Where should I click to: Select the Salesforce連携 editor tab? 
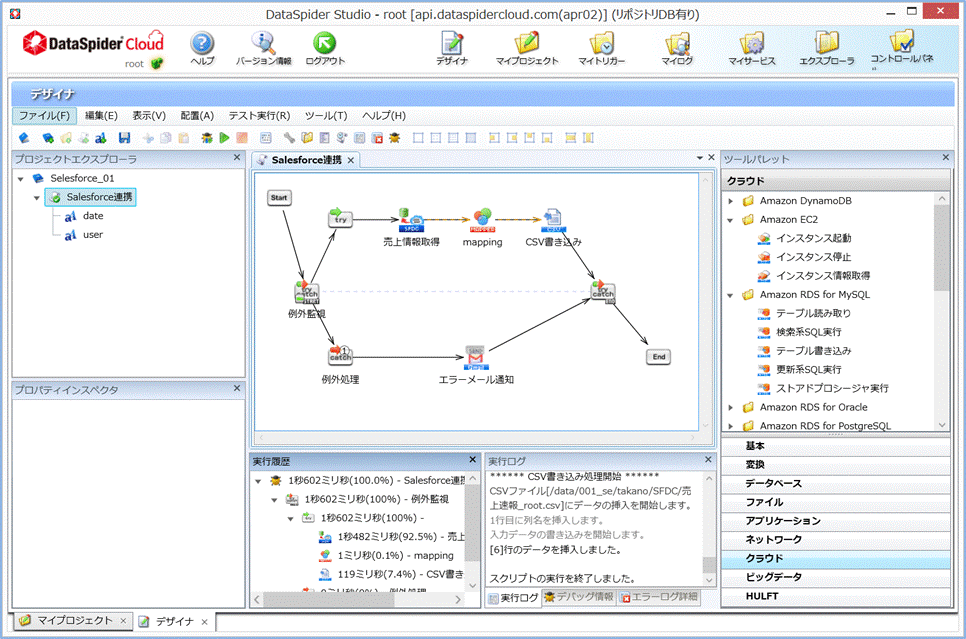pos(306,160)
